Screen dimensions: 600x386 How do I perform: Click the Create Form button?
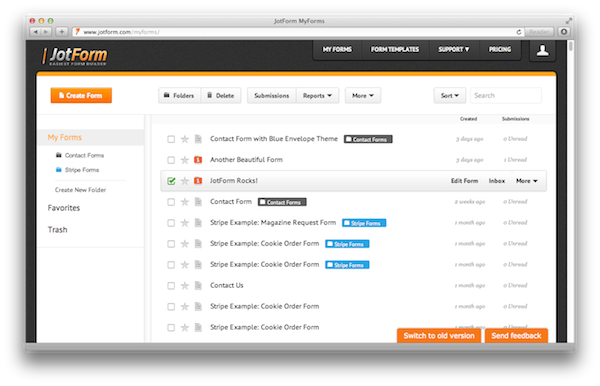click(x=81, y=95)
